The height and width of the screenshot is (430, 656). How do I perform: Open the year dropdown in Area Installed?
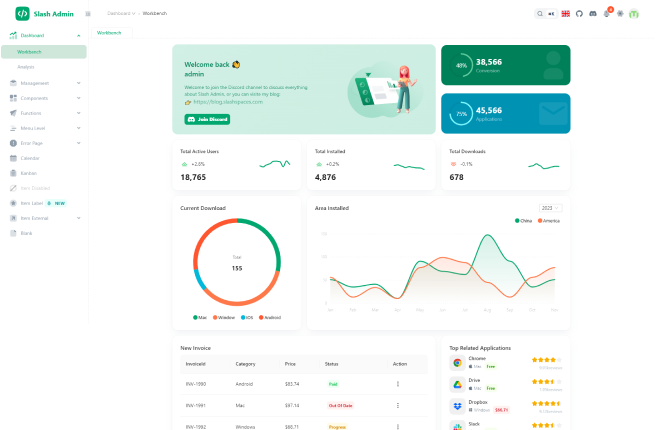pos(549,208)
